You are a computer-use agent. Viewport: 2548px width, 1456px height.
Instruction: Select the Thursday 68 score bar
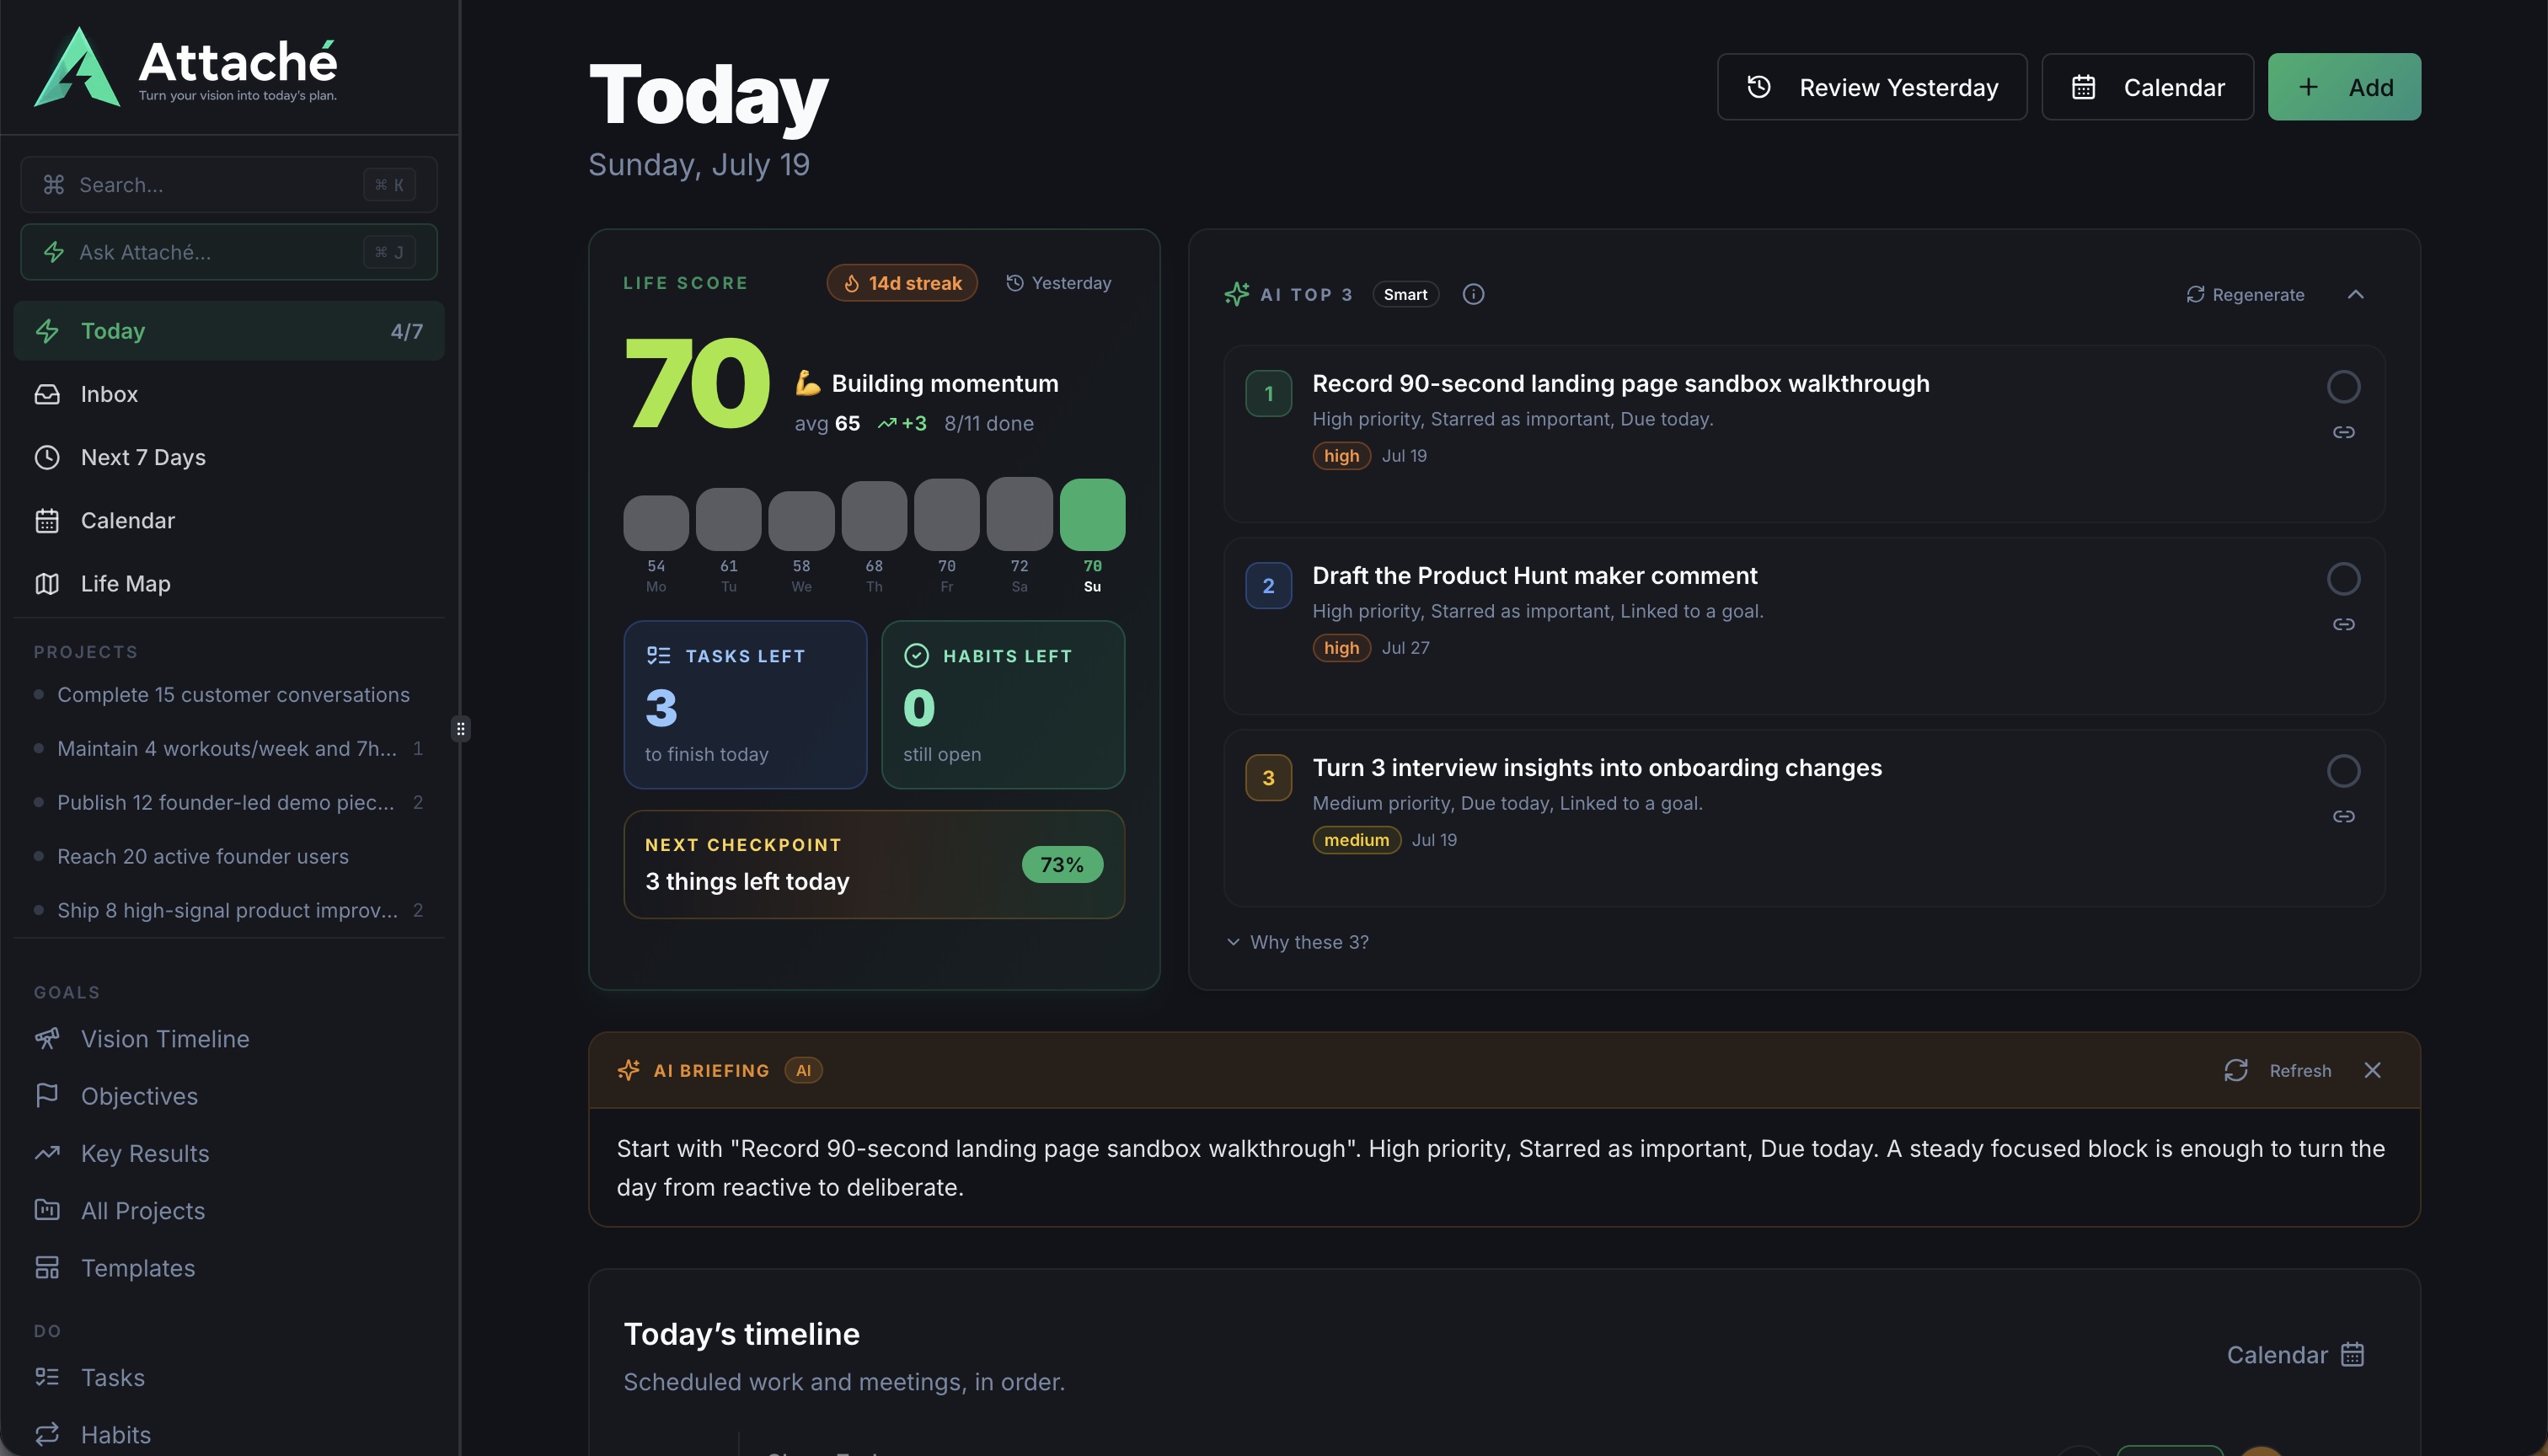873,515
